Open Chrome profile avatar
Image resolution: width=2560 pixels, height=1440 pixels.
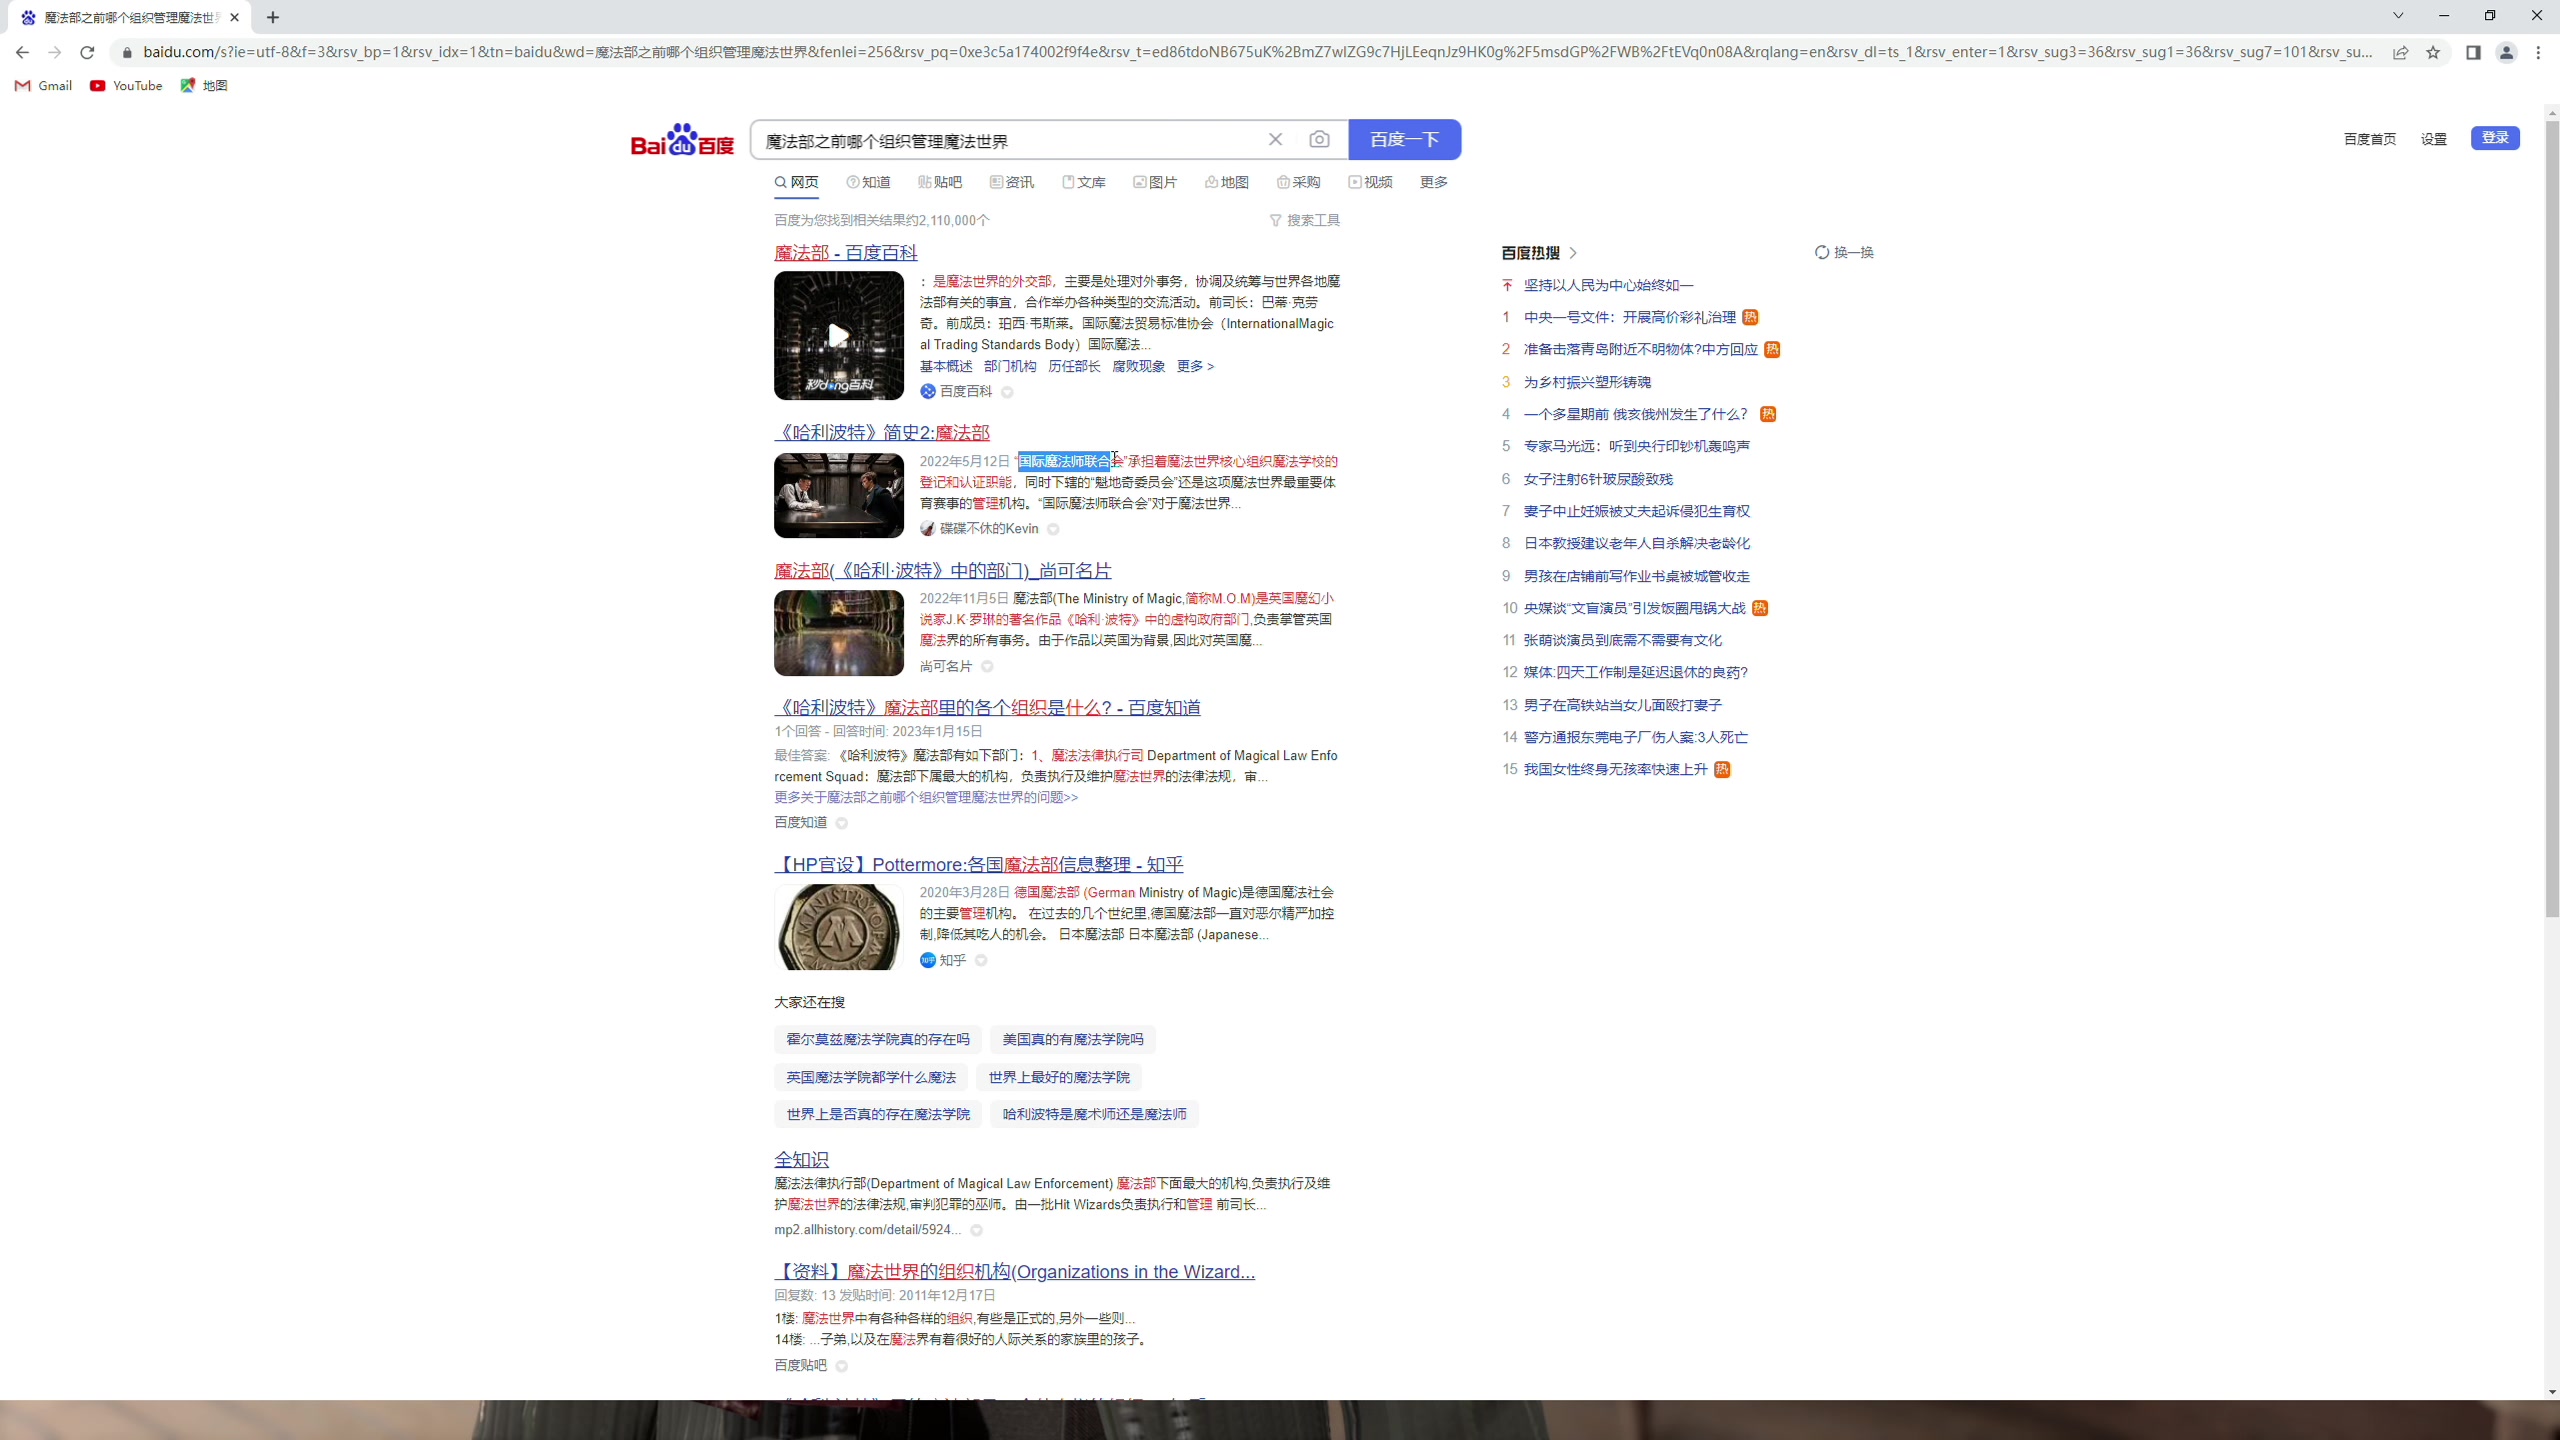[2506, 52]
